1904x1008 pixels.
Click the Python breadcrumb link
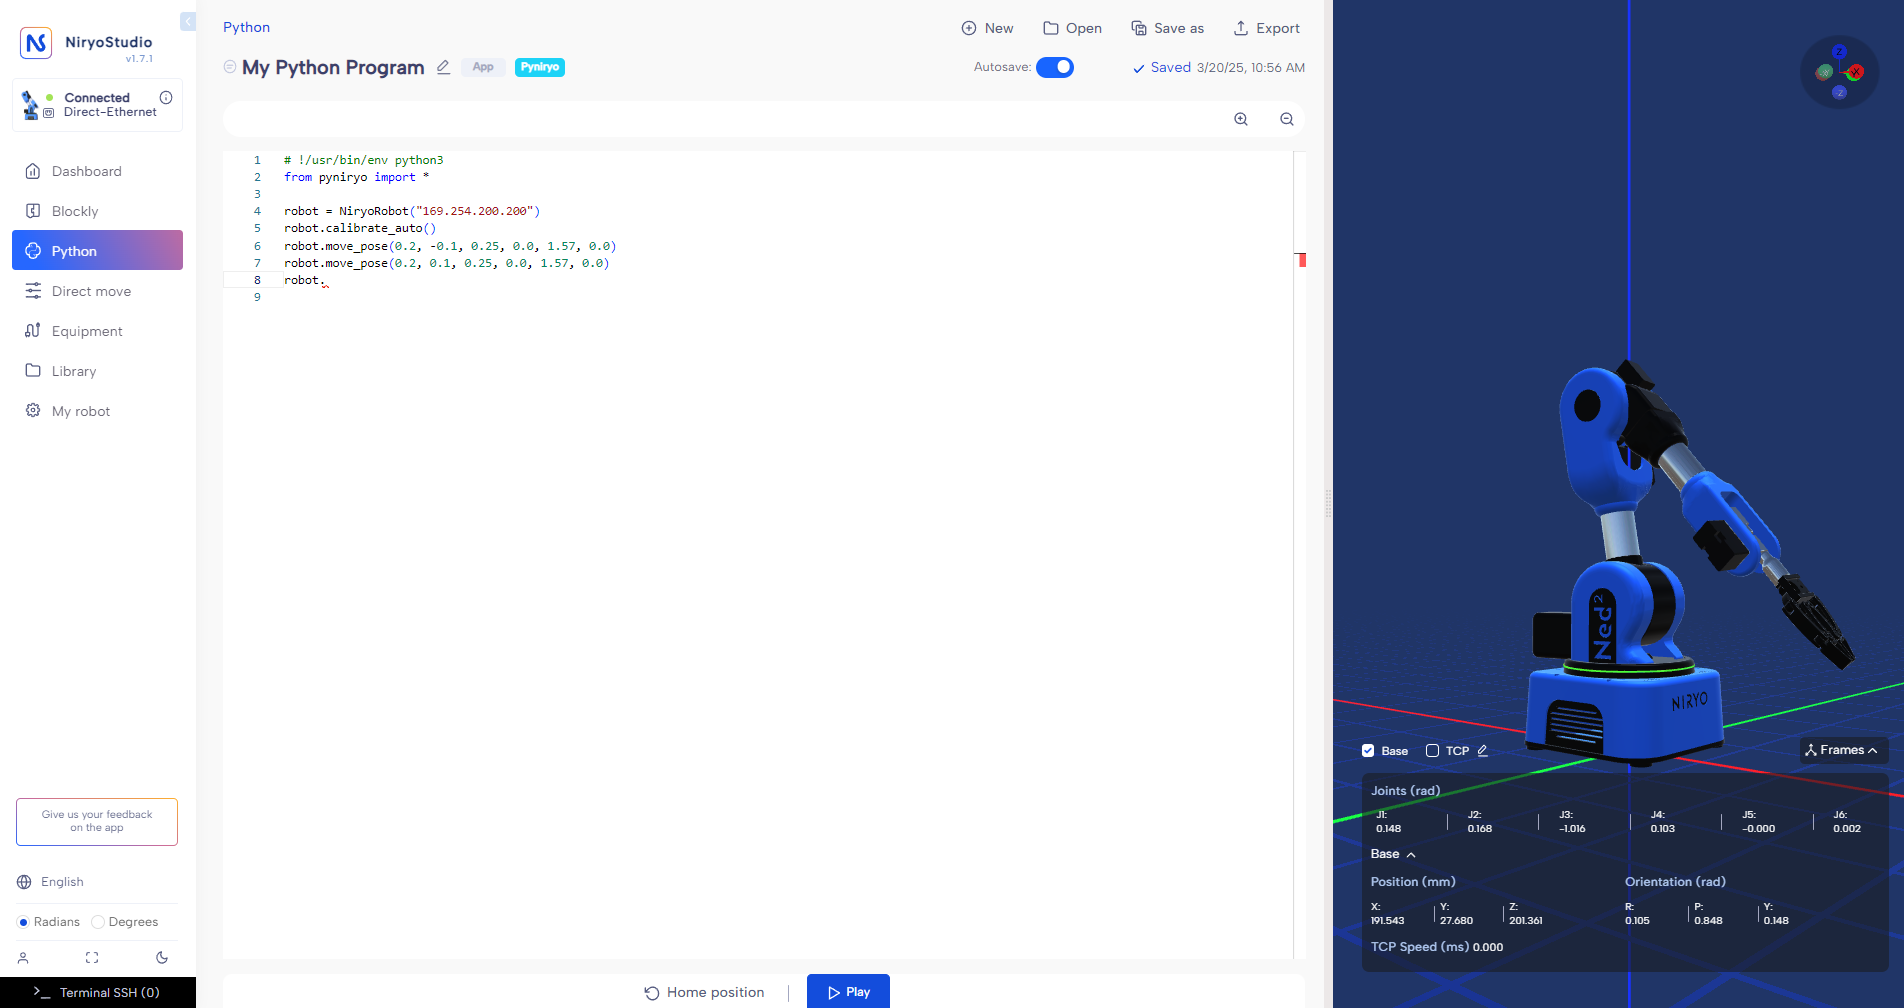[x=246, y=27]
